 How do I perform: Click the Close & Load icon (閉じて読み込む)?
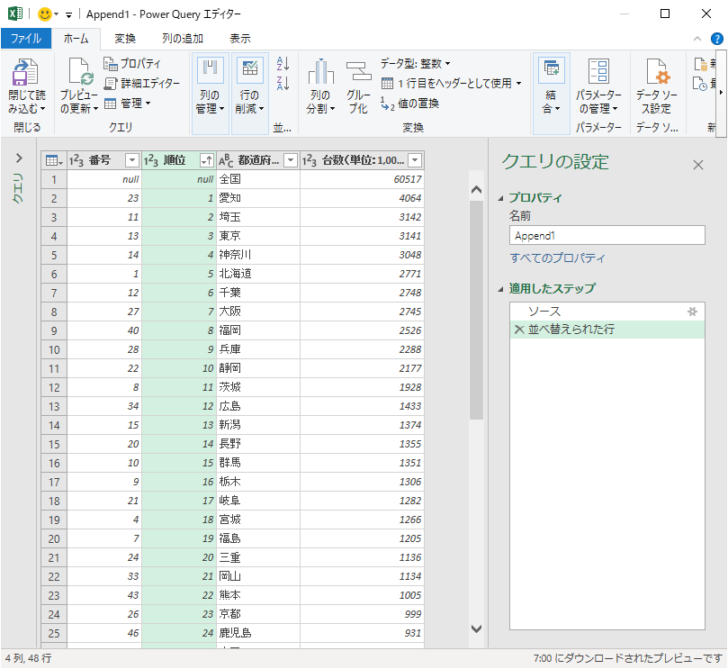pyautogui.click(x=27, y=73)
